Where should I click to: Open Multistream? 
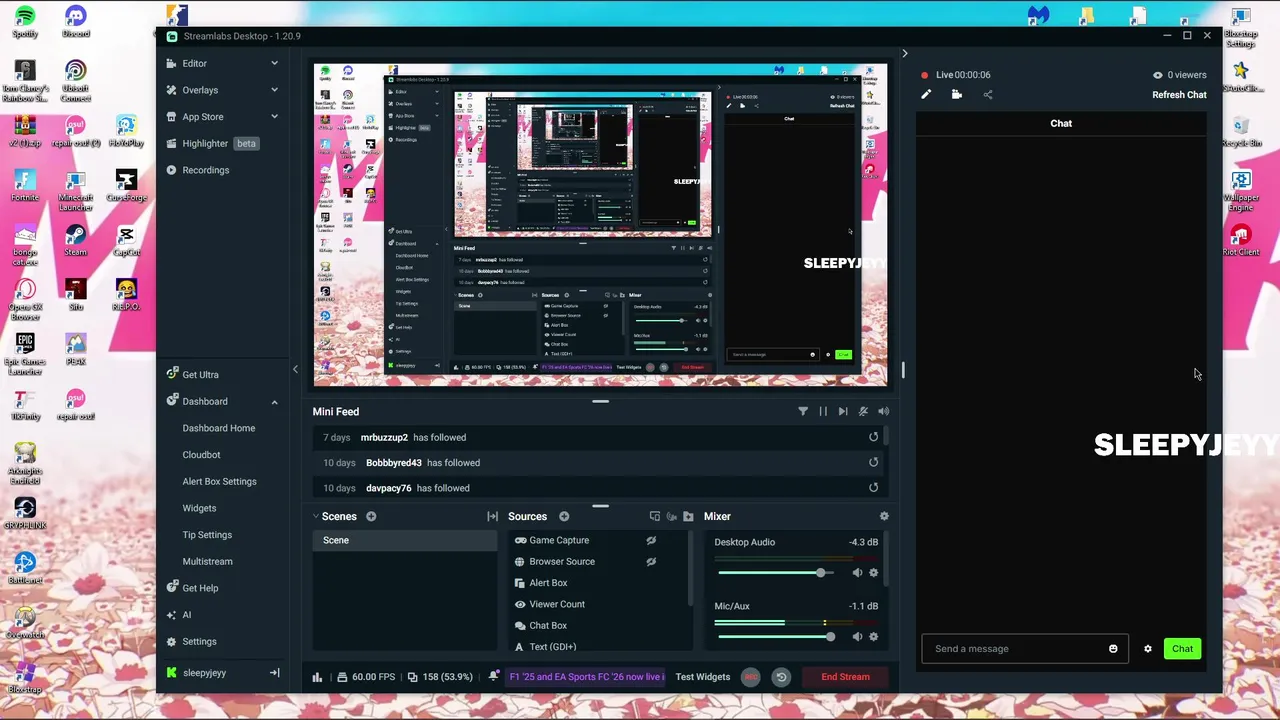click(207, 561)
